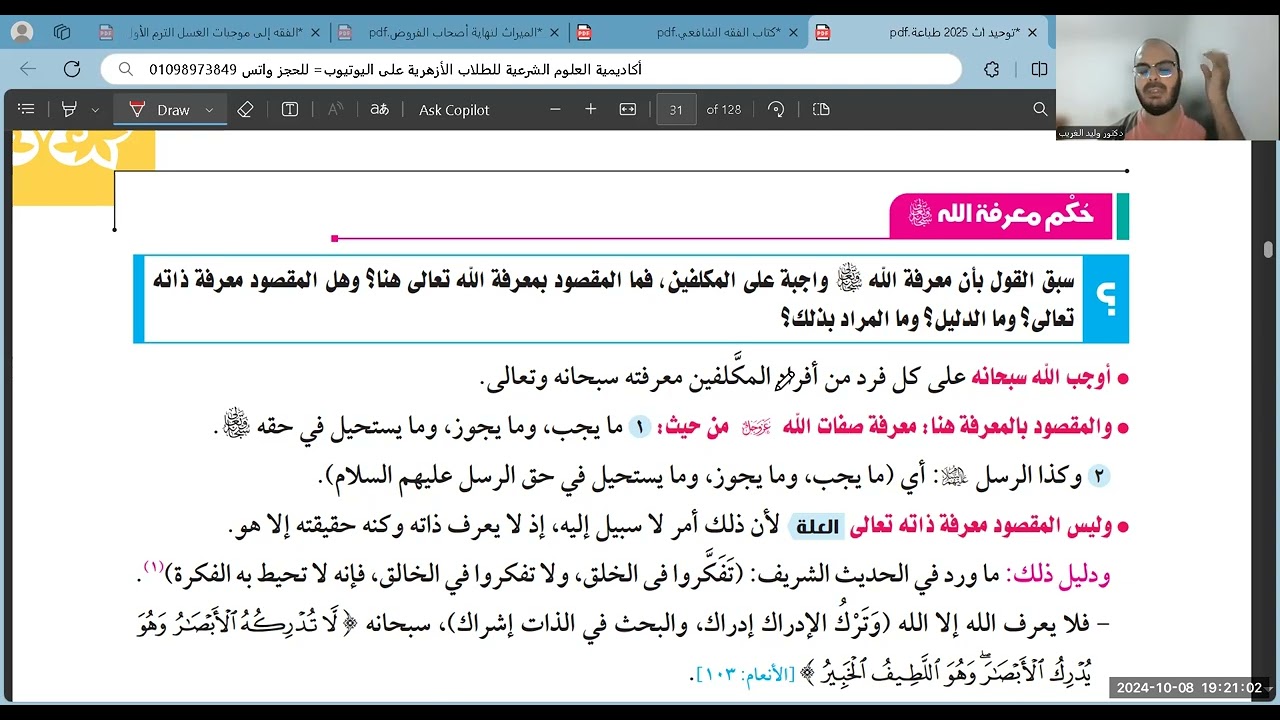The width and height of the screenshot is (1280, 720).
Task: Expand the Highlight color options dropdown
Action: pos(95,110)
